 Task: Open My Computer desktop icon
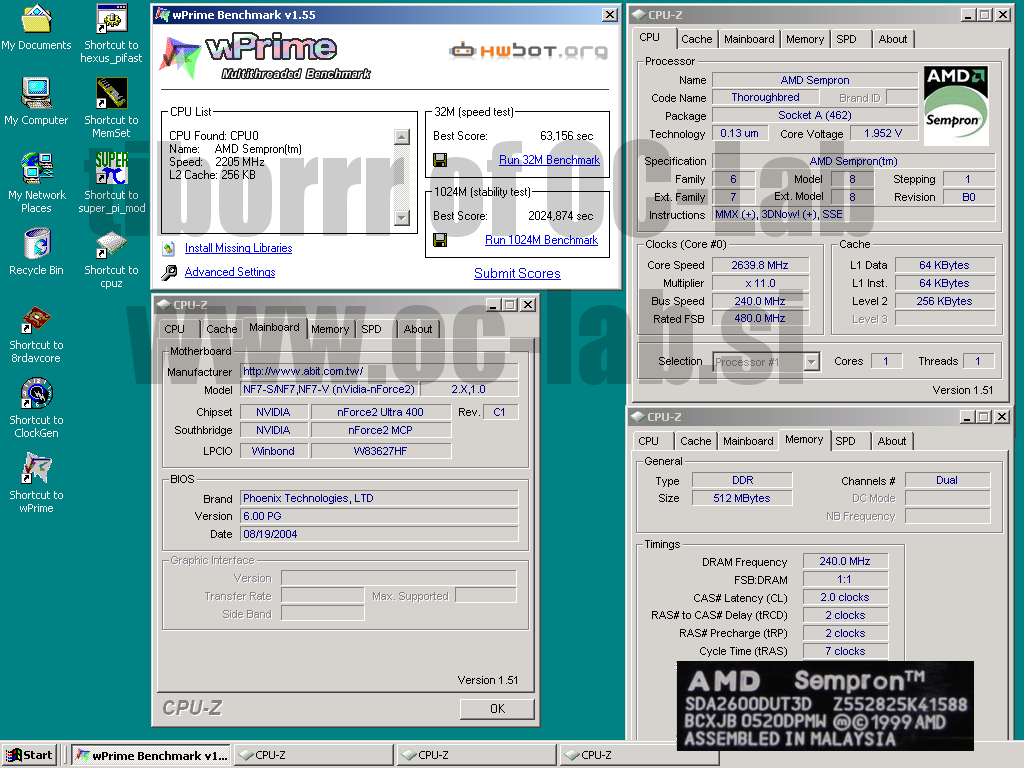click(36, 101)
